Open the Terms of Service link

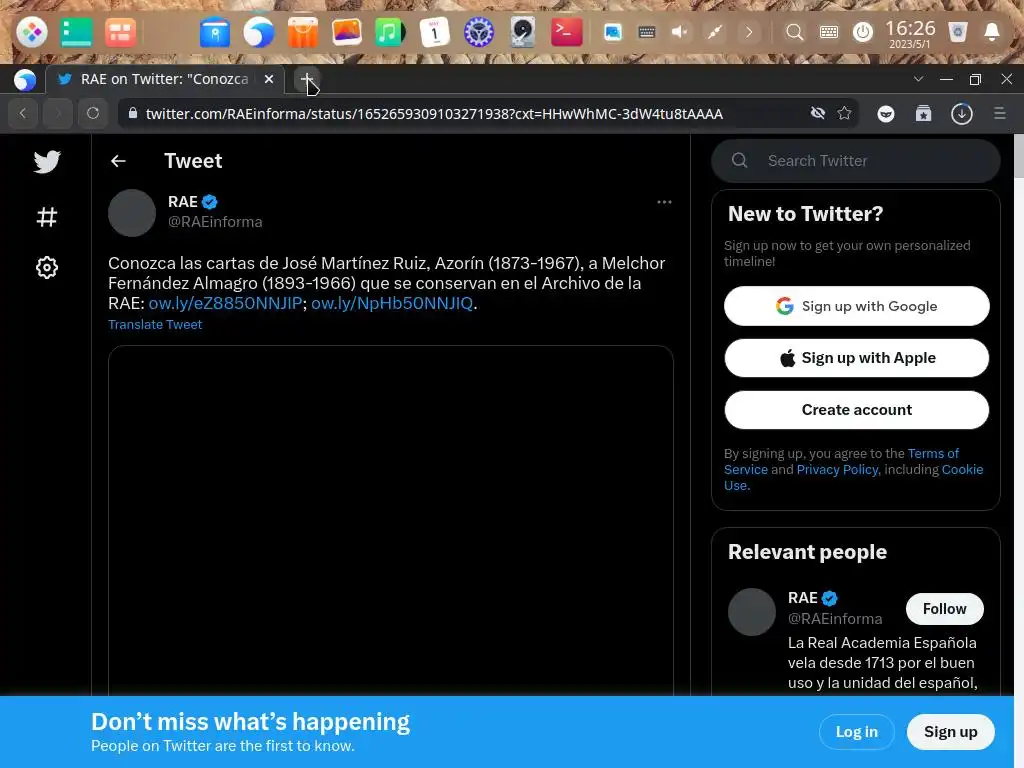(x=933, y=453)
